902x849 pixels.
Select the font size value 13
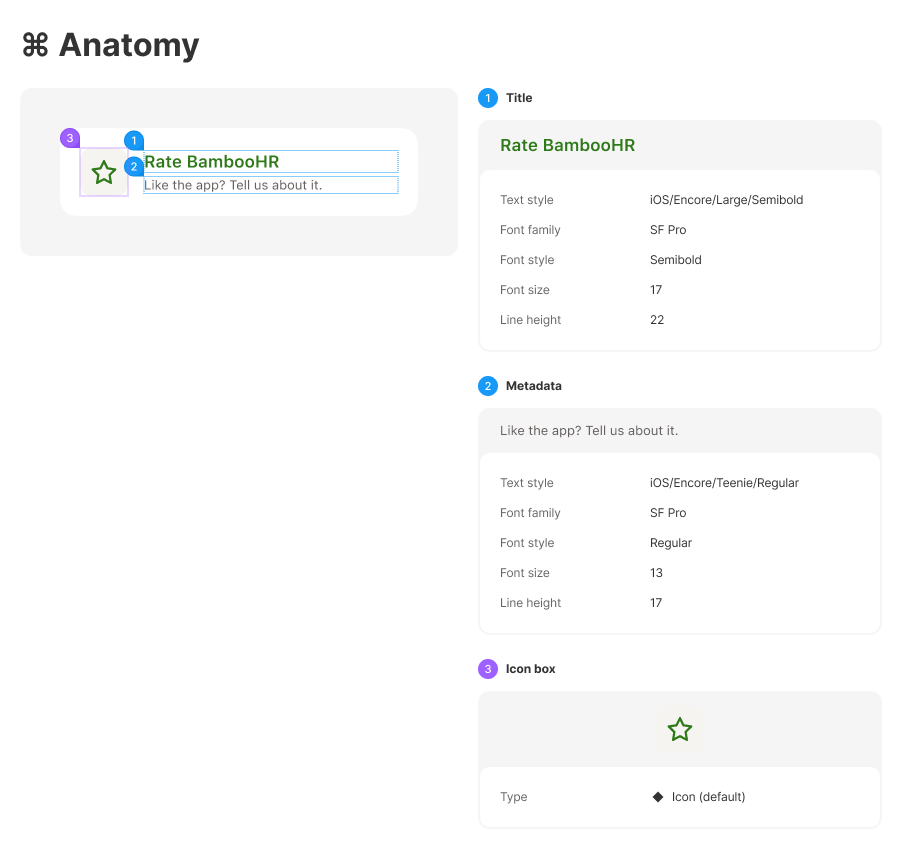pyautogui.click(x=656, y=573)
